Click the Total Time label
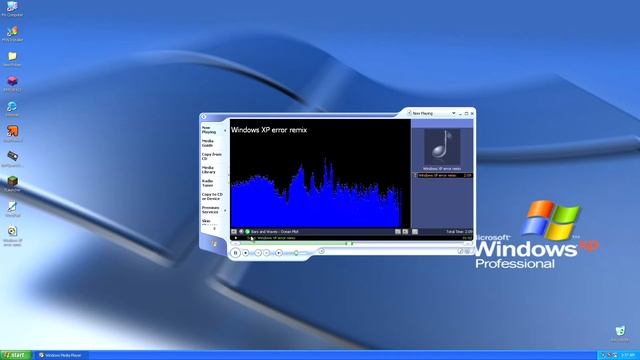 (x=459, y=231)
